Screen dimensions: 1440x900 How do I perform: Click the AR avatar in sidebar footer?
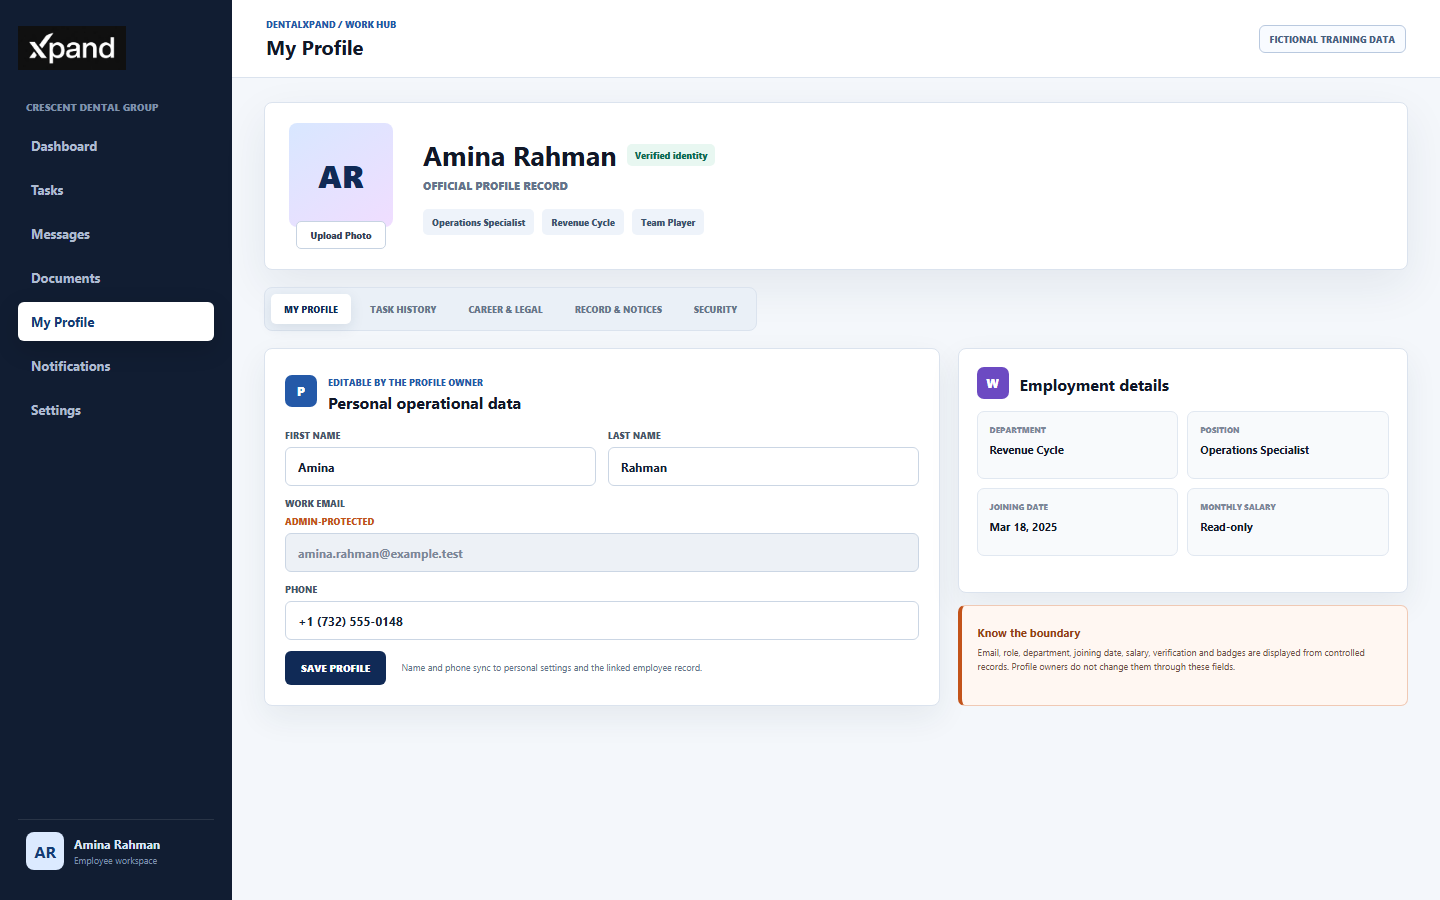(45, 851)
